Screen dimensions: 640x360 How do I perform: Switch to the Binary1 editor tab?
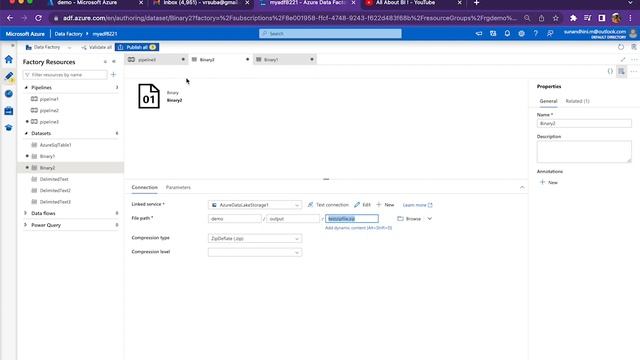tap(284, 60)
